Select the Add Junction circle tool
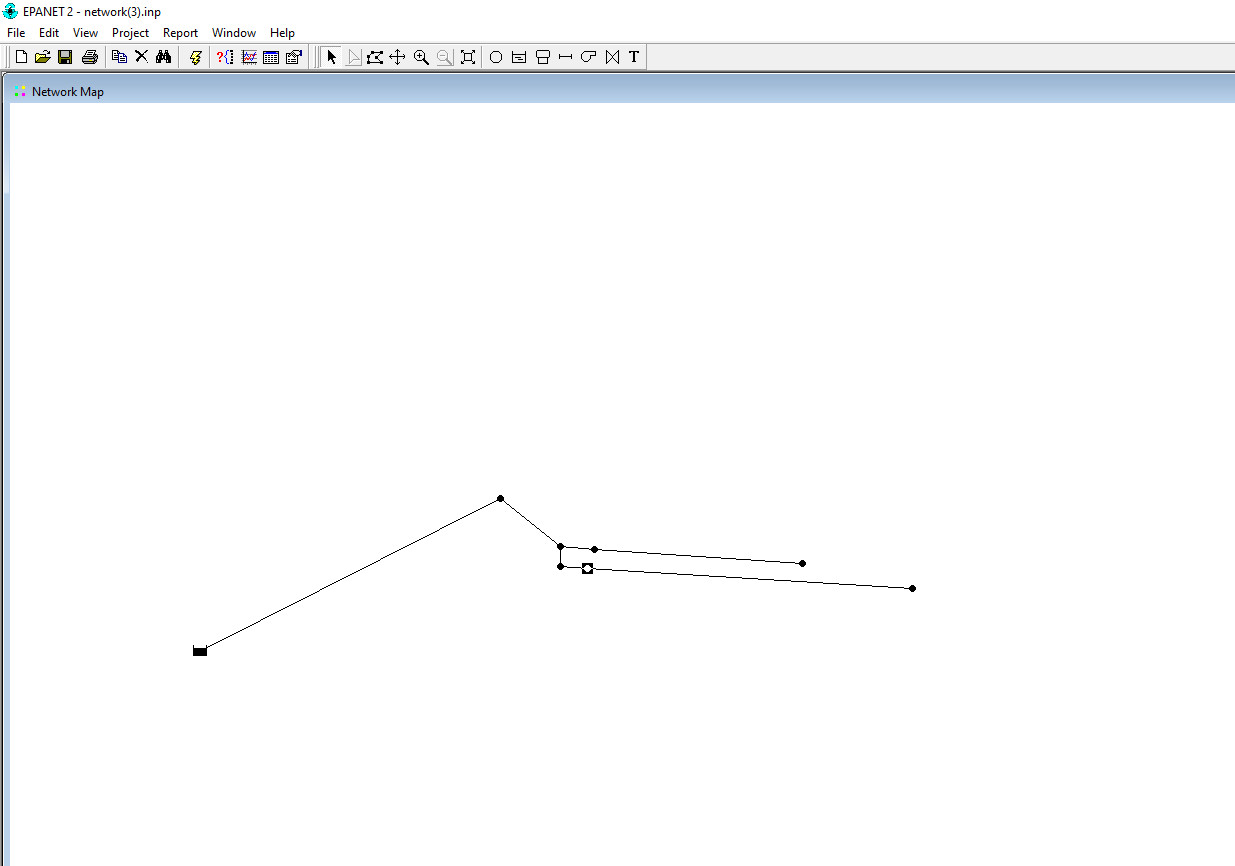This screenshot has width=1235, height=866. point(496,57)
